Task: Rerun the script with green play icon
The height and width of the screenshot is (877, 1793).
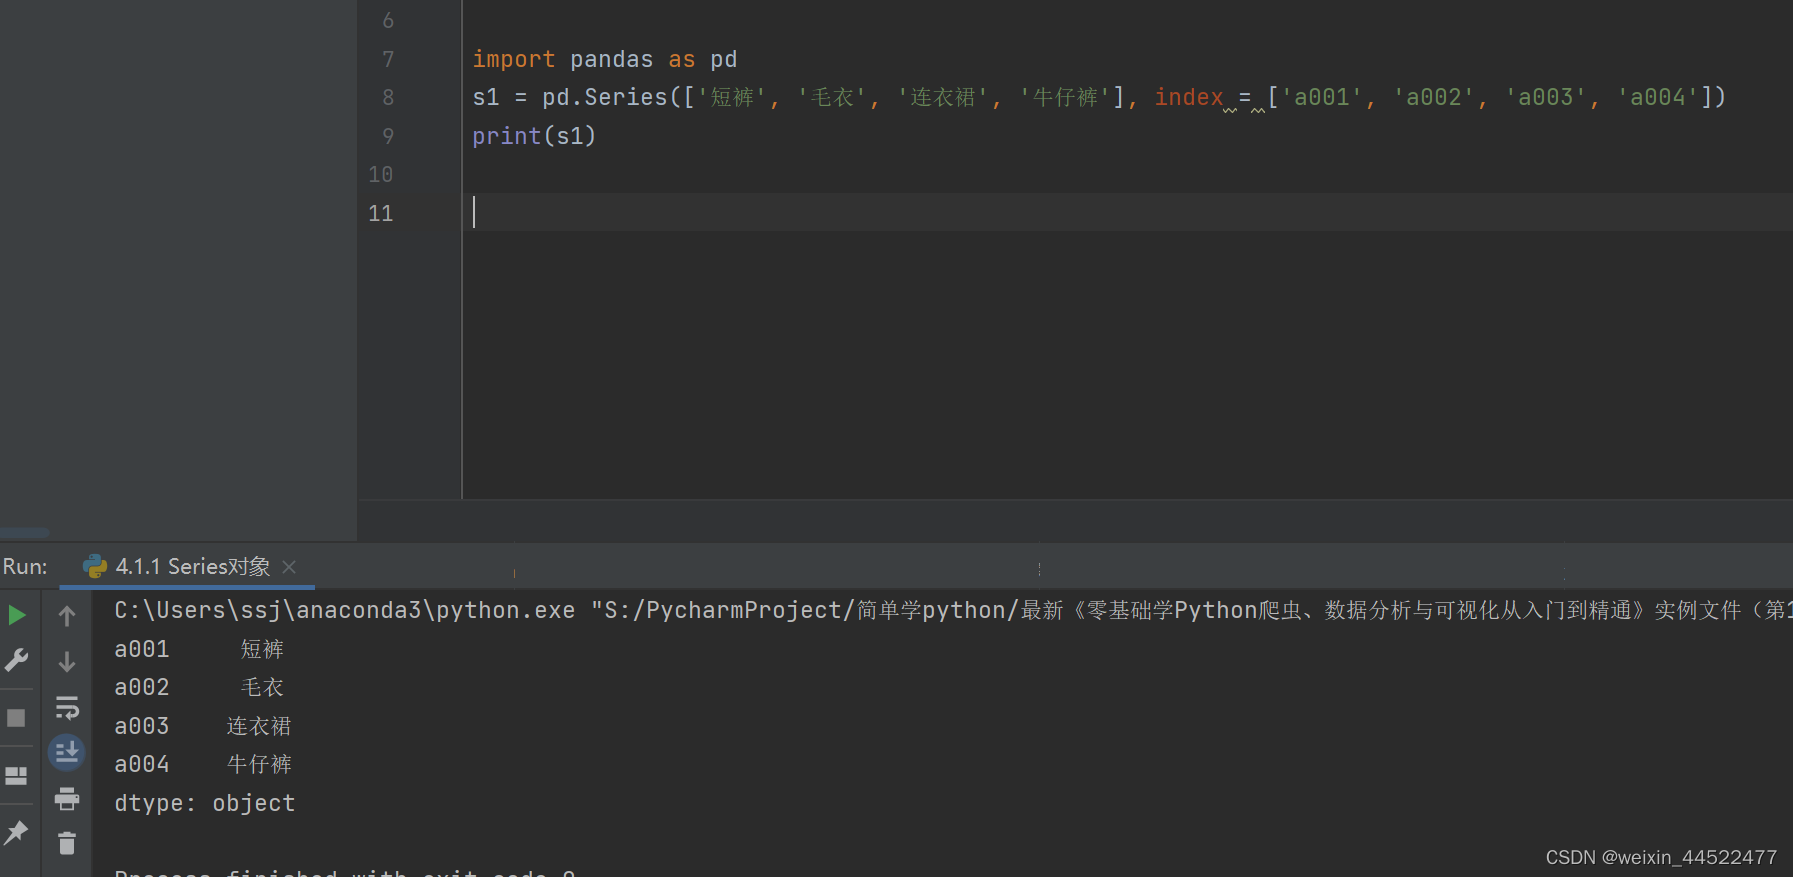Action: pos(17,615)
